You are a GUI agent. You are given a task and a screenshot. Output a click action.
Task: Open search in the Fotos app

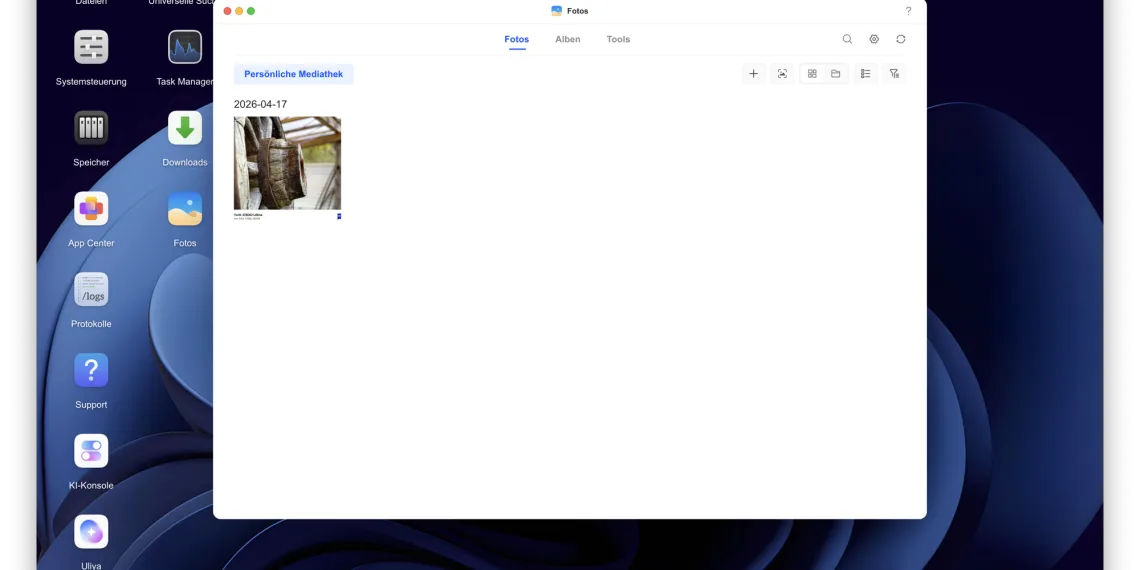tap(847, 39)
